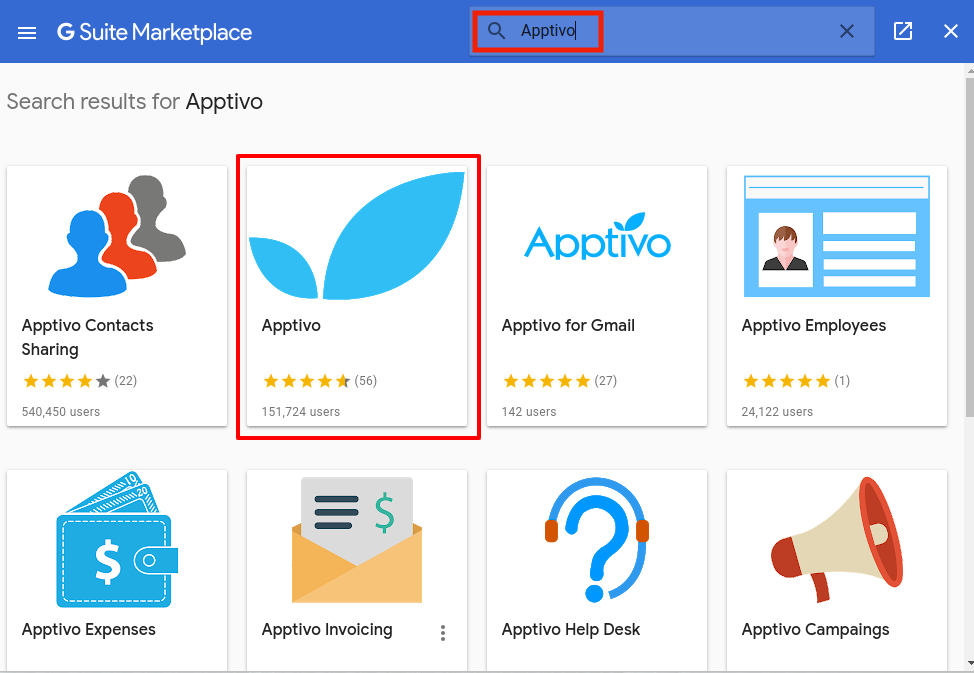
Task: Close the marketplace dialog
Action: point(950,31)
